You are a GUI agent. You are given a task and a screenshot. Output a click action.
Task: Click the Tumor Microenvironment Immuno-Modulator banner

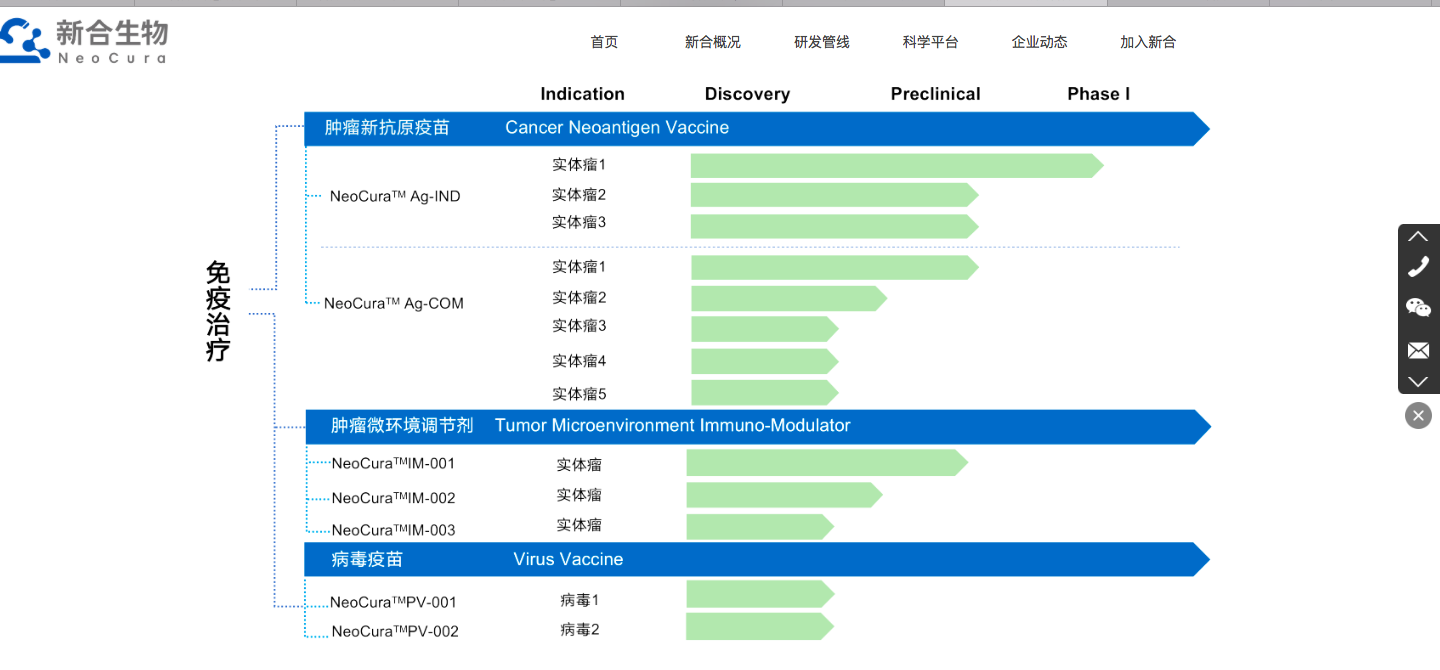click(x=750, y=426)
